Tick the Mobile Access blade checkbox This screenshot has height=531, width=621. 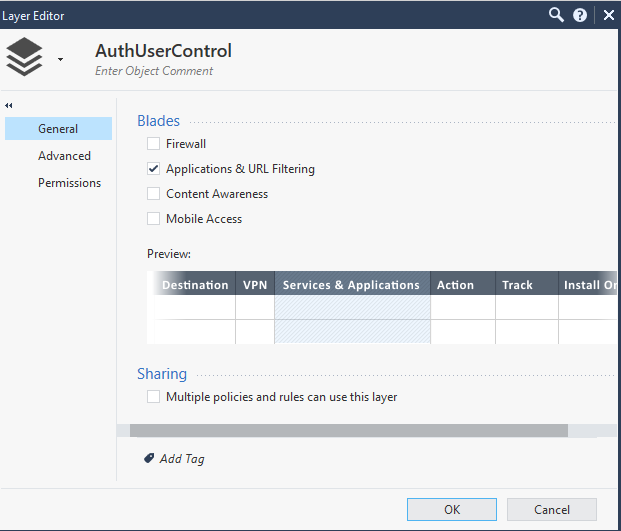coord(153,219)
